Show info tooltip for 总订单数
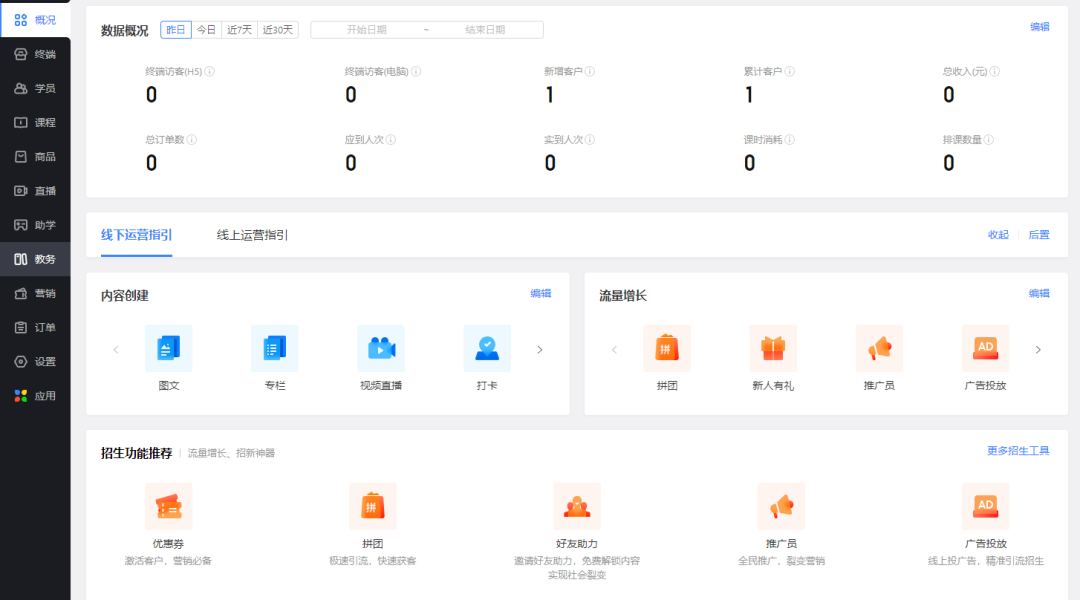The width and height of the screenshot is (1080, 600). 192,140
